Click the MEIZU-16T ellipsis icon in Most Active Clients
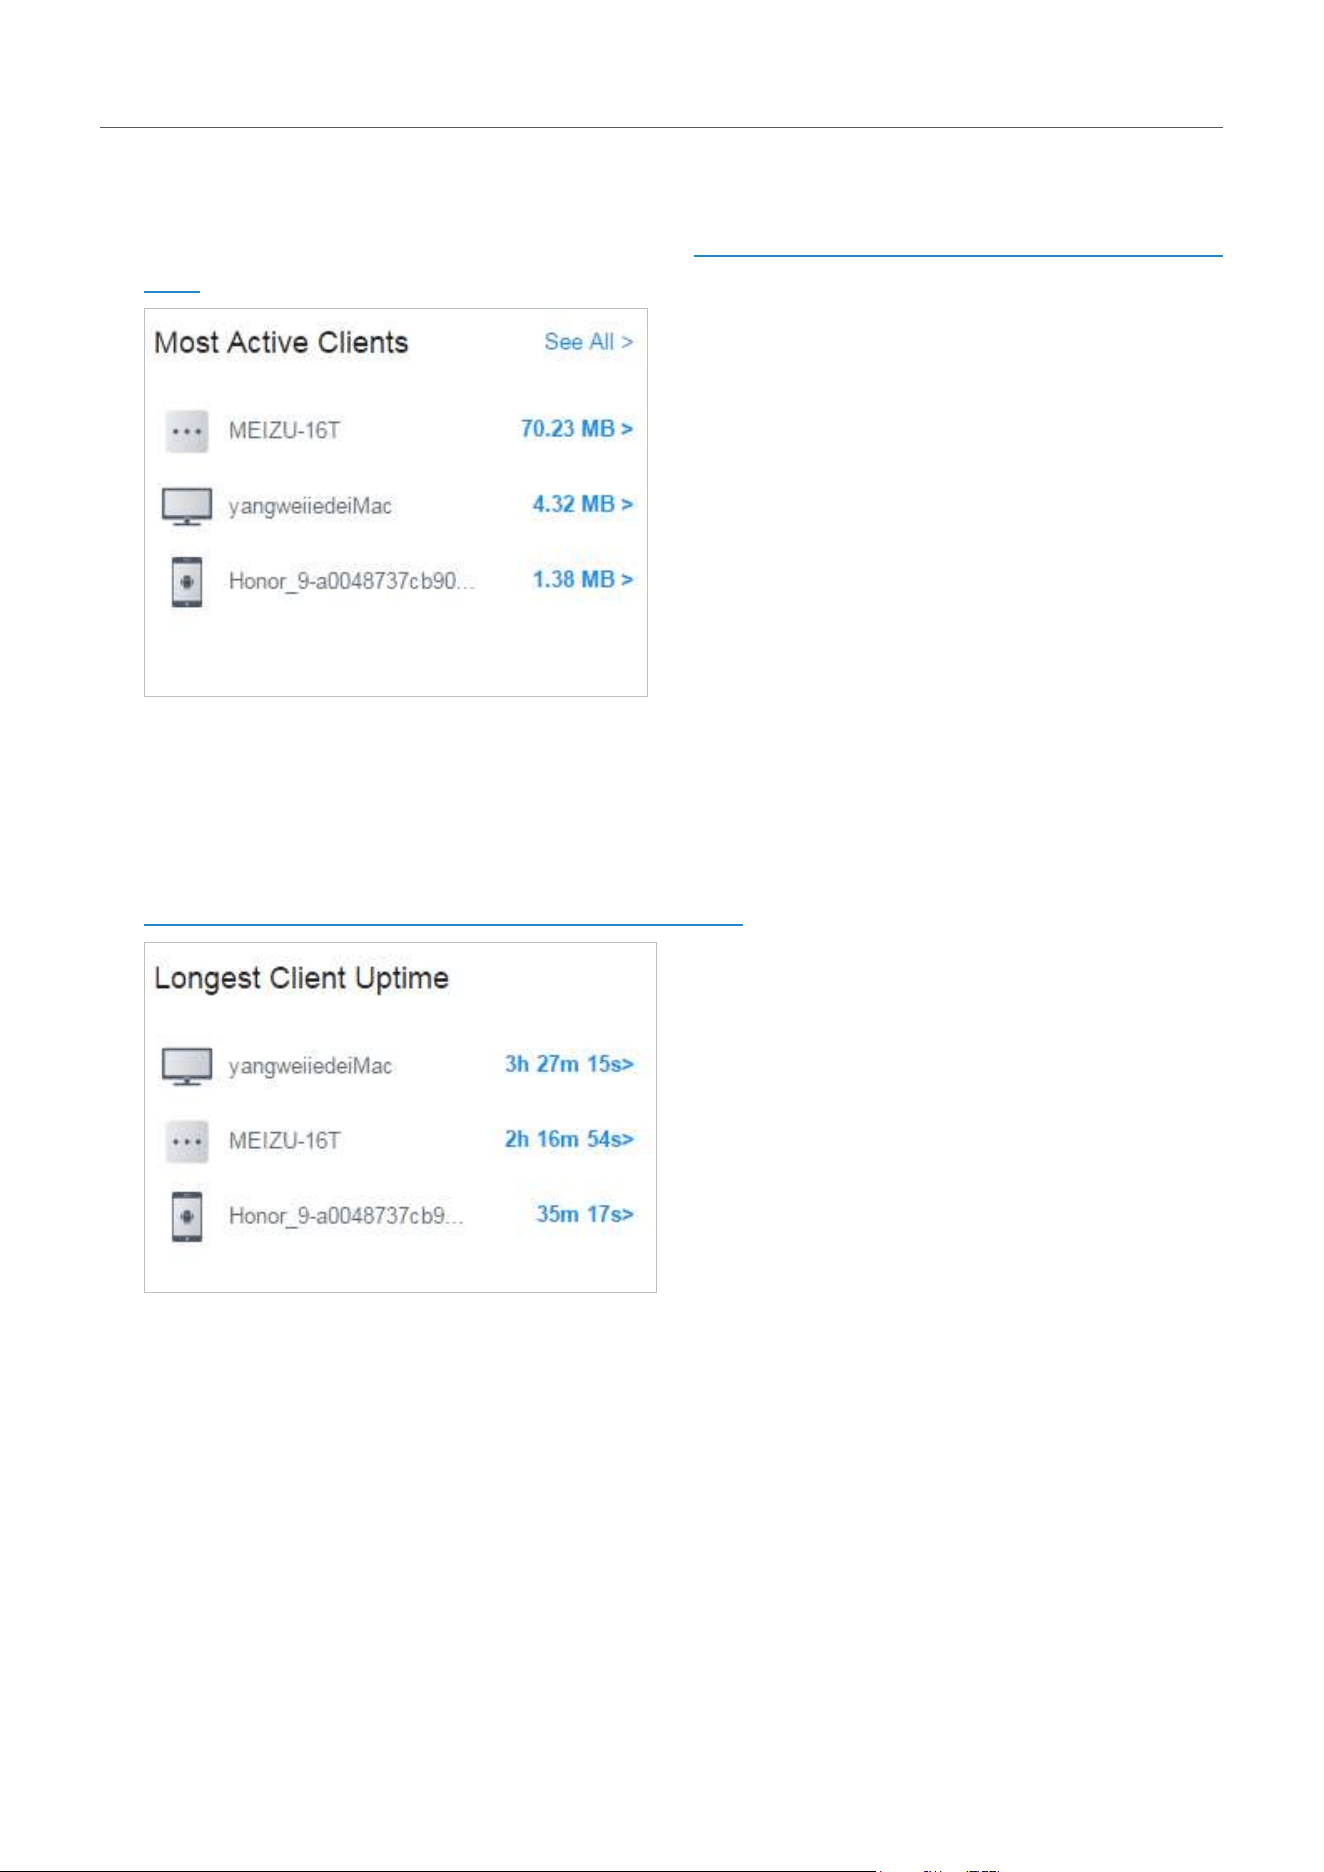Viewport: 1324px width, 1872px height. (x=187, y=432)
